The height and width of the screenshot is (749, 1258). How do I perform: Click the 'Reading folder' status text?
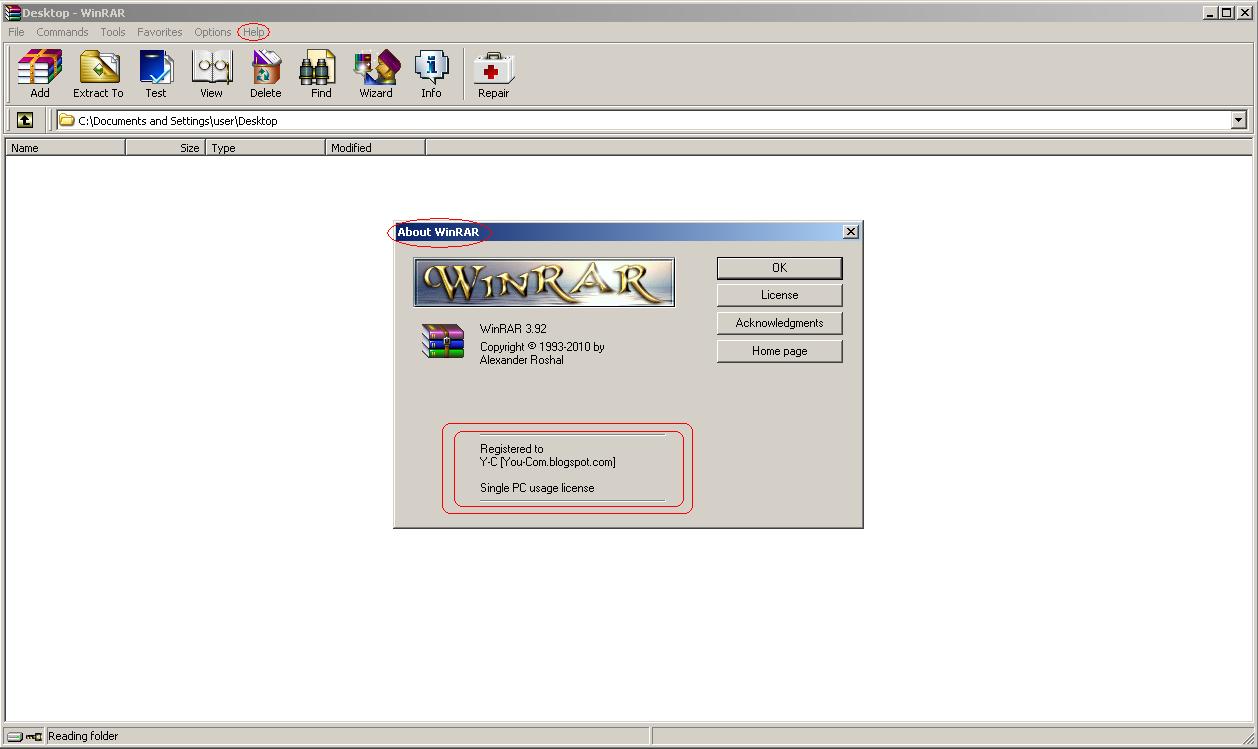click(x=83, y=736)
